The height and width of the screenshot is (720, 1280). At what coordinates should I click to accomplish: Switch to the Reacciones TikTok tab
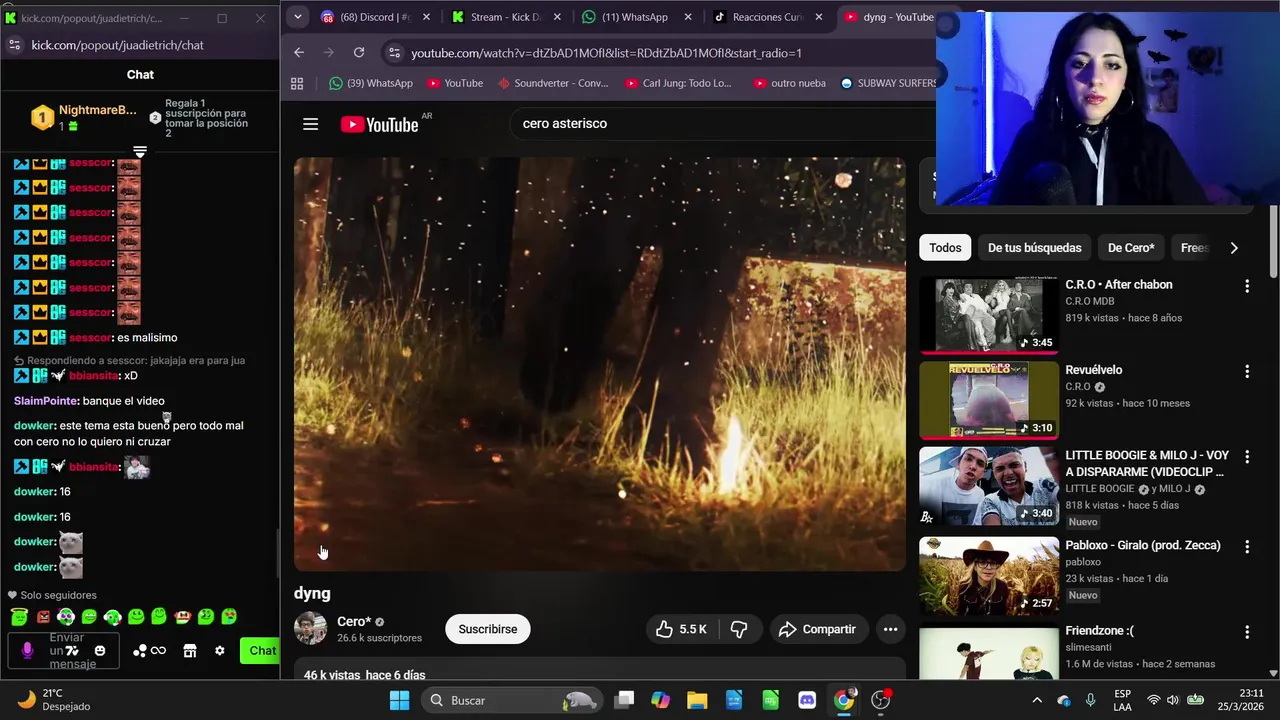tap(767, 17)
